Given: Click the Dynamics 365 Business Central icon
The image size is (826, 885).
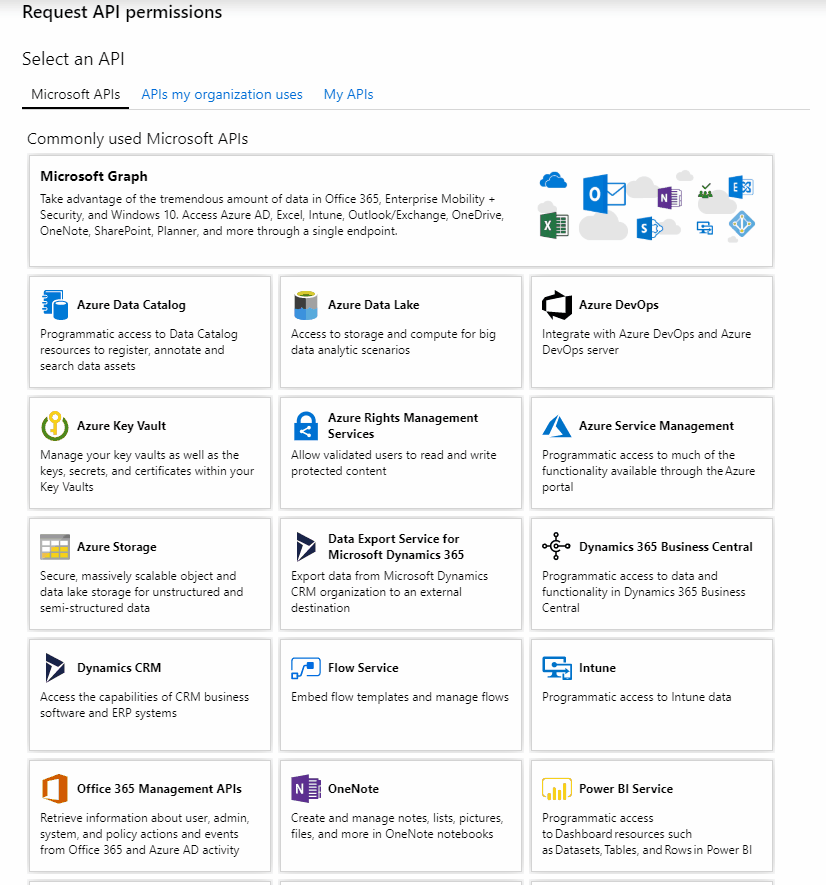Looking at the screenshot, I should tap(557, 546).
